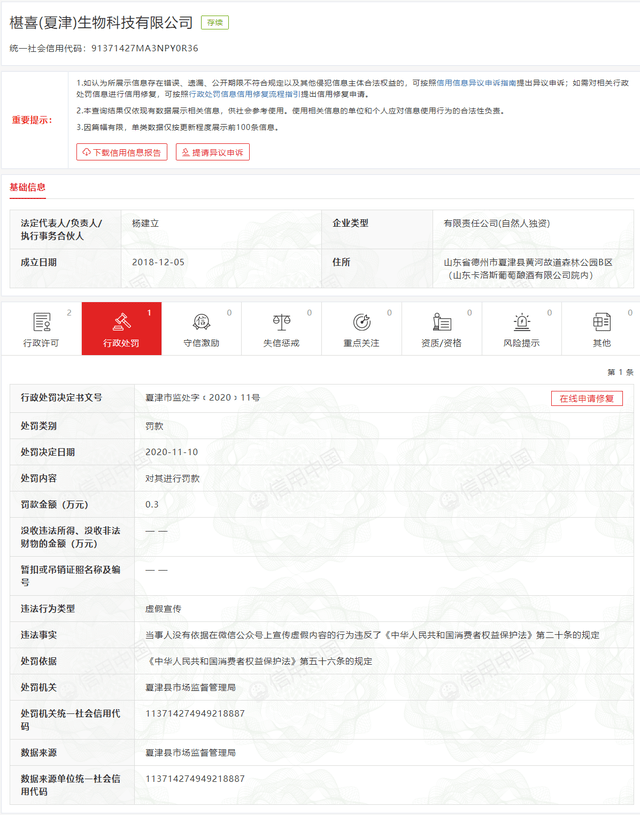
Task: Click the 存续 status badge
Action: point(214,23)
